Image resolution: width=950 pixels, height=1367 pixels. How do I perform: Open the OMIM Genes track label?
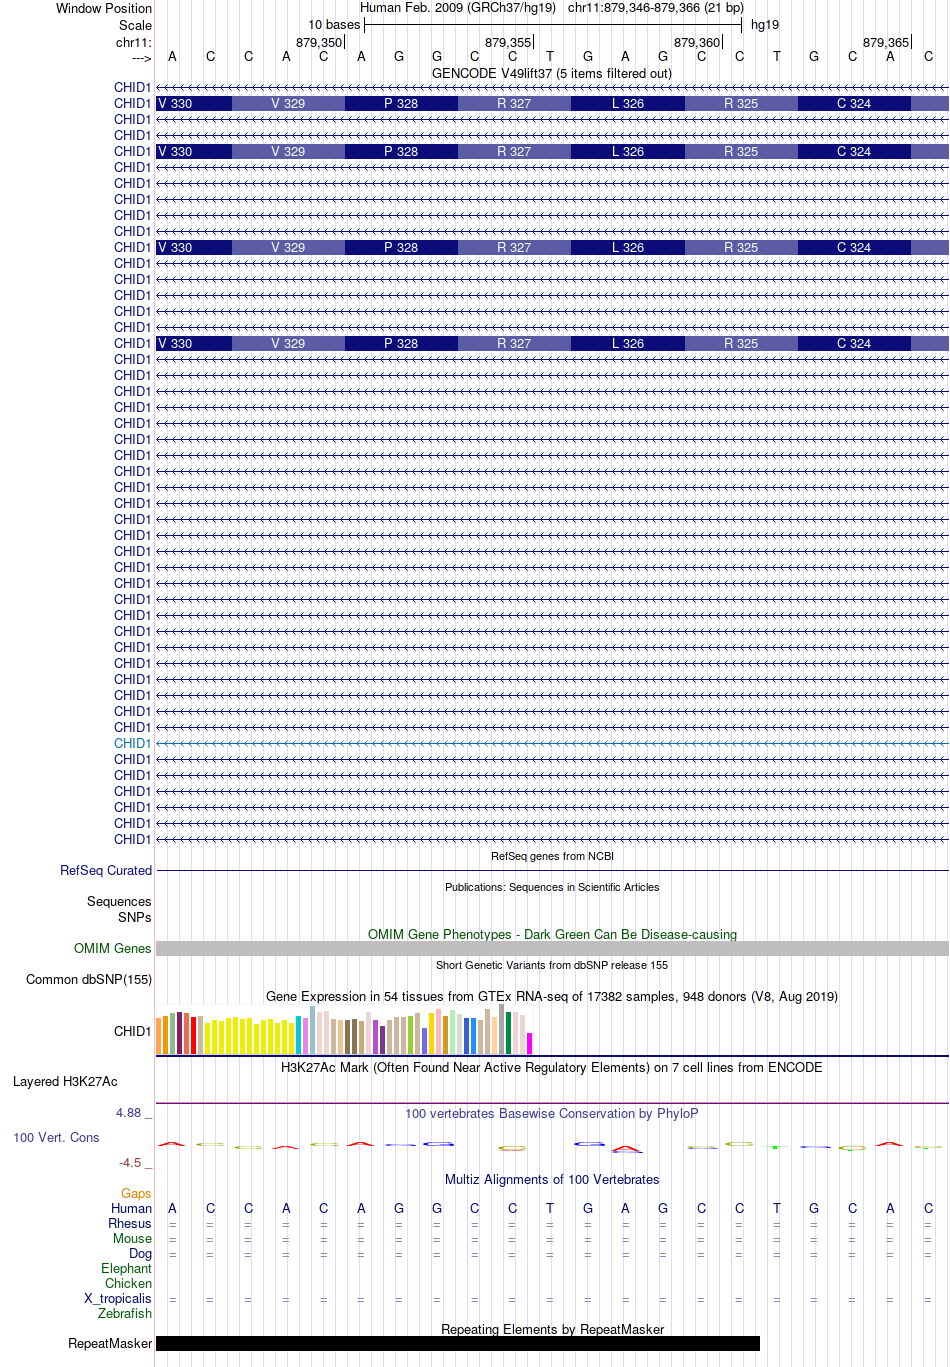tap(113, 949)
